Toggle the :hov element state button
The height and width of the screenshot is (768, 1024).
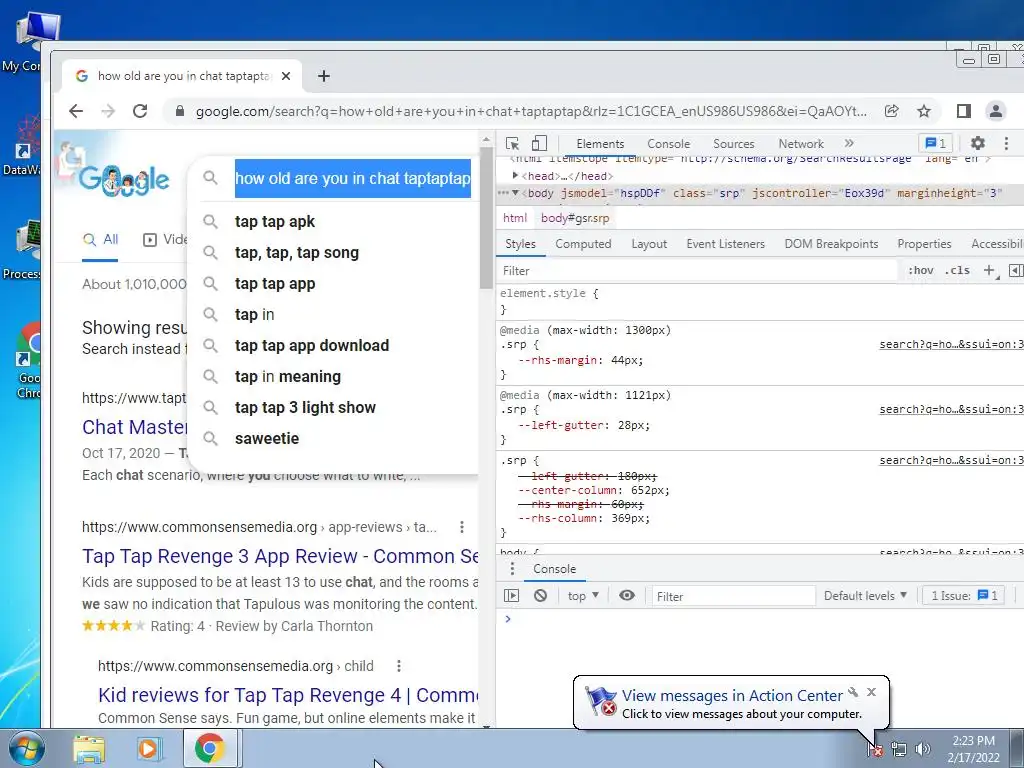coord(920,270)
